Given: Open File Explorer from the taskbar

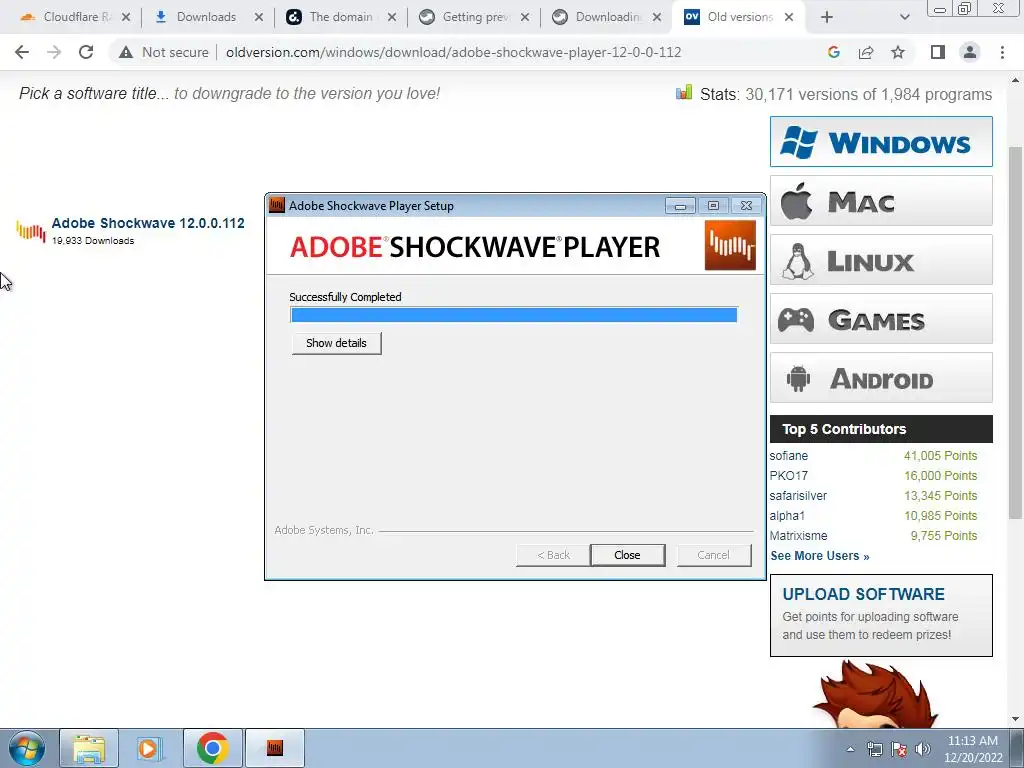Looking at the screenshot, I should point(89,748).
